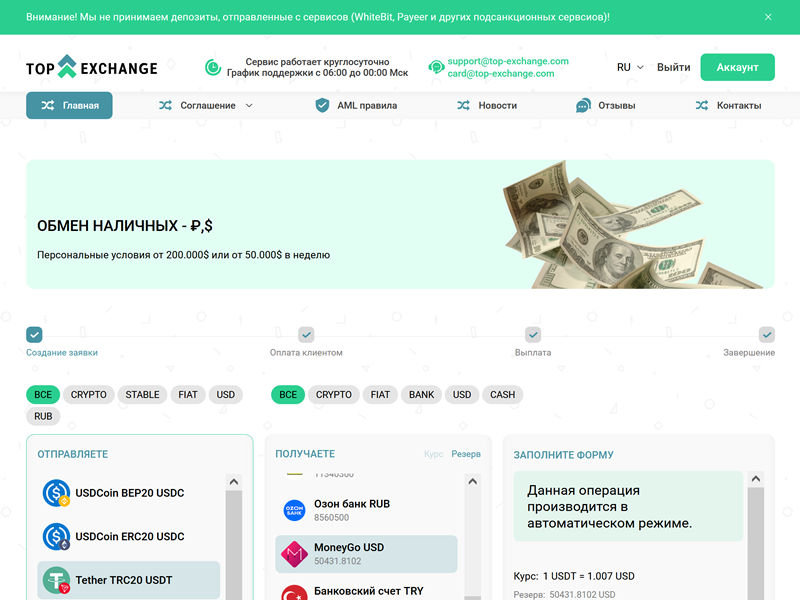This screenshot has width=800, height=600.
Task: Open the Контакты menu item
Action: point(730,104)
